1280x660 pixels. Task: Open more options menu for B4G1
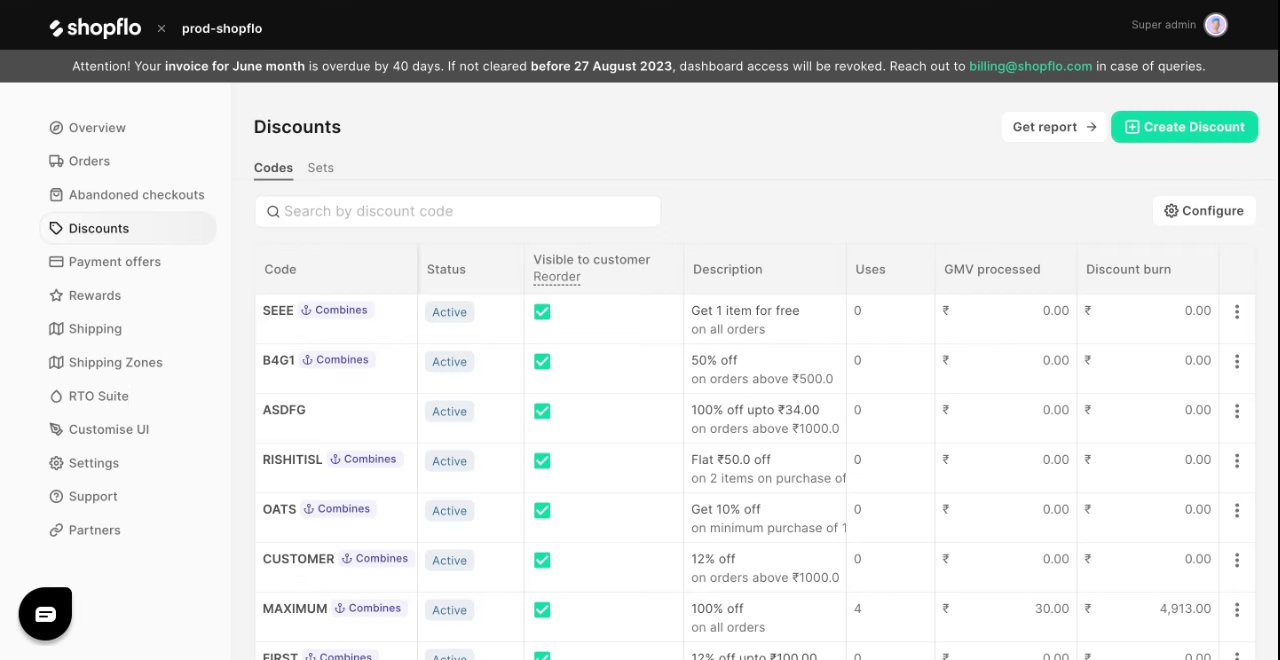pyautogui.click(x=1237, y=361)
